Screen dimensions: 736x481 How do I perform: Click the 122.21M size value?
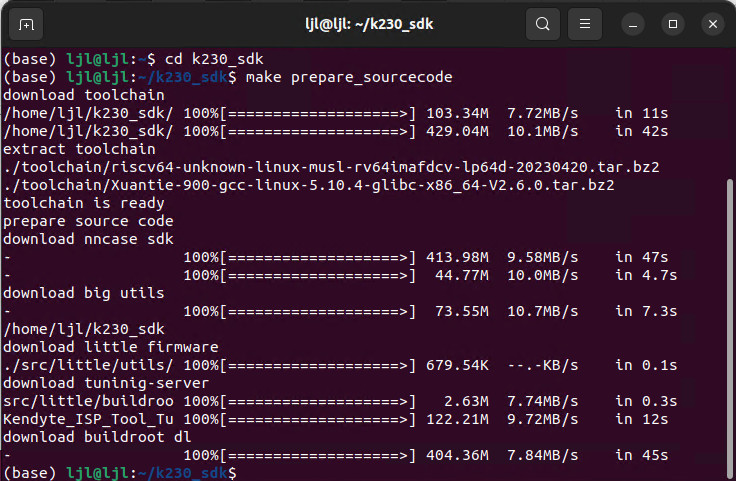click(x=457, y=419)
